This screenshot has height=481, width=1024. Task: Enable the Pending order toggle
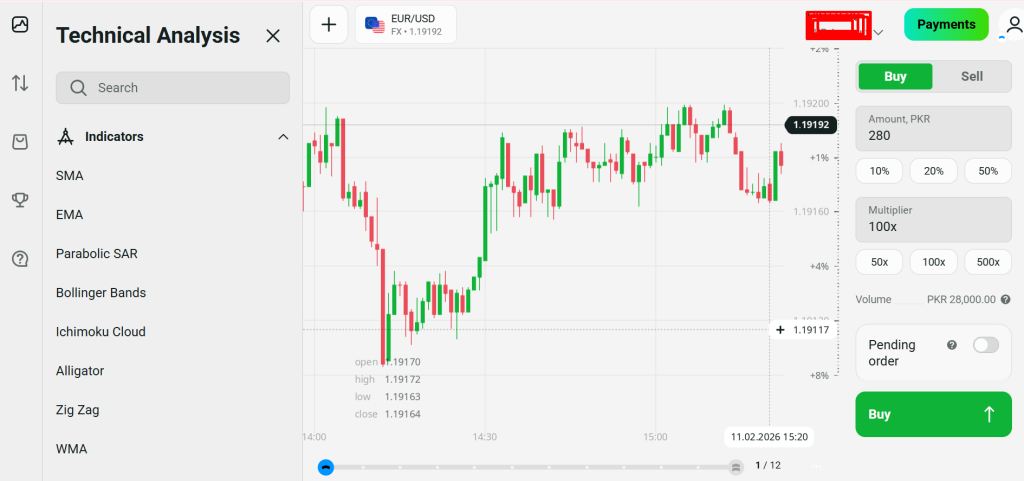[985, 345]
